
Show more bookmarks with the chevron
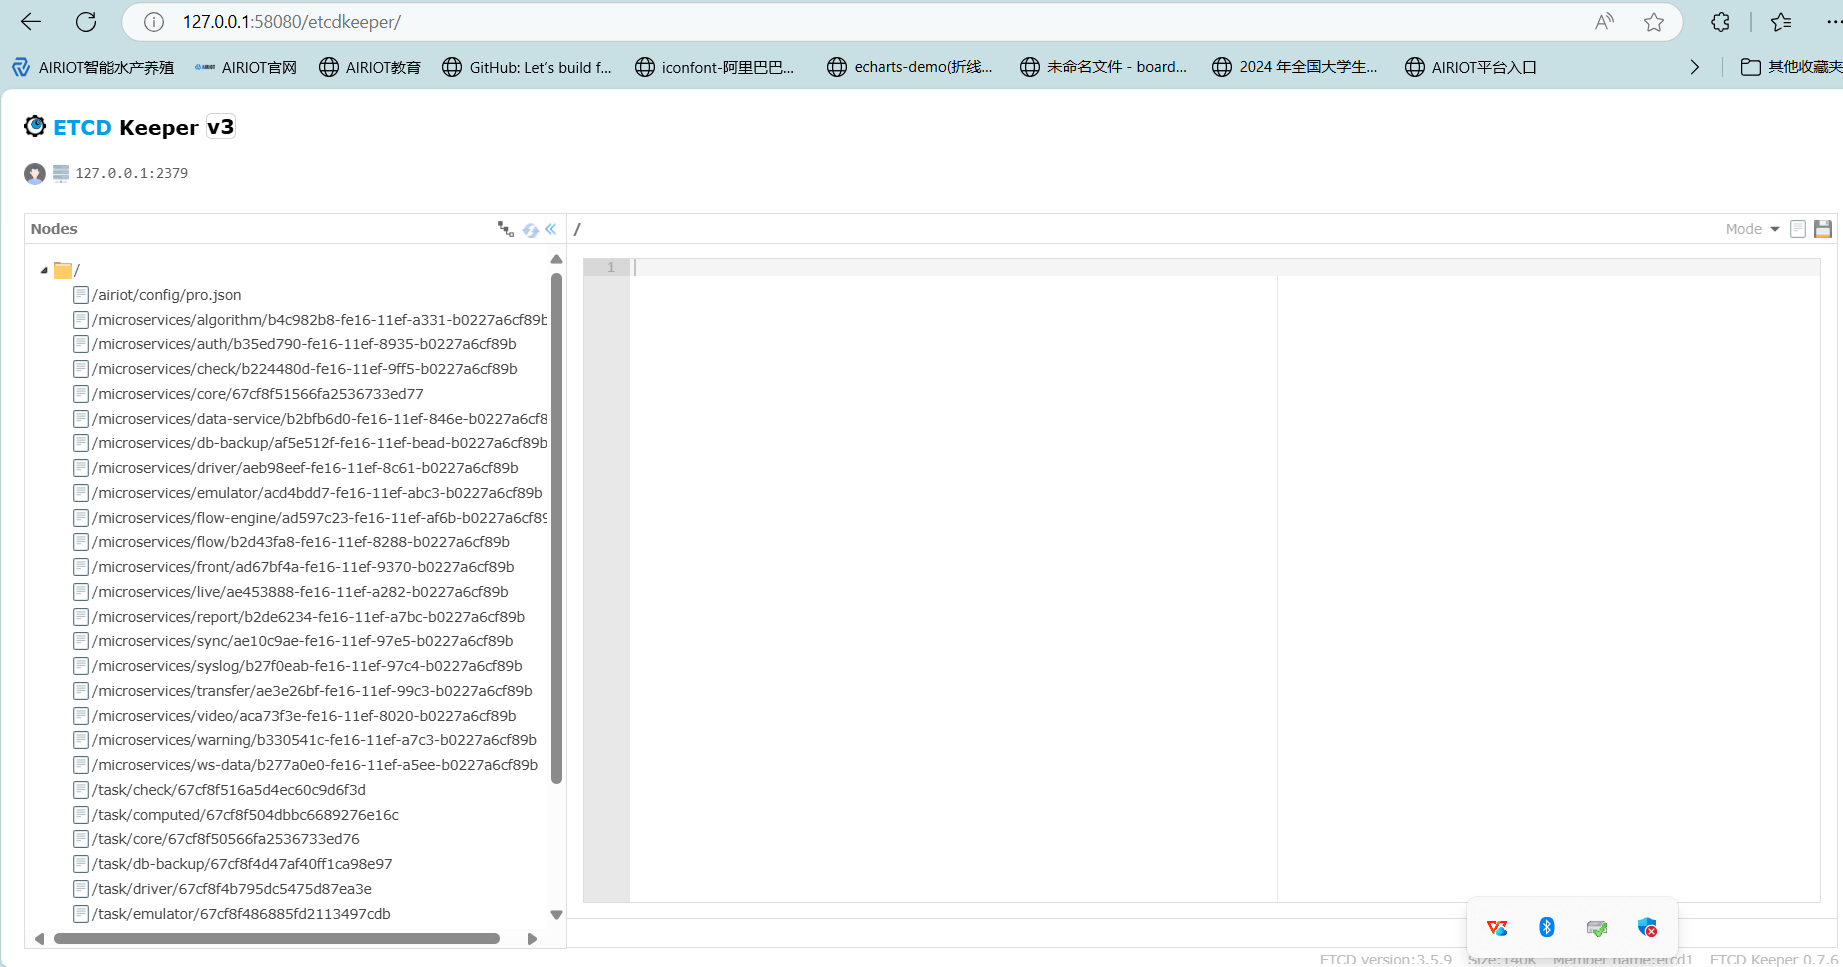coord(1694,67)
